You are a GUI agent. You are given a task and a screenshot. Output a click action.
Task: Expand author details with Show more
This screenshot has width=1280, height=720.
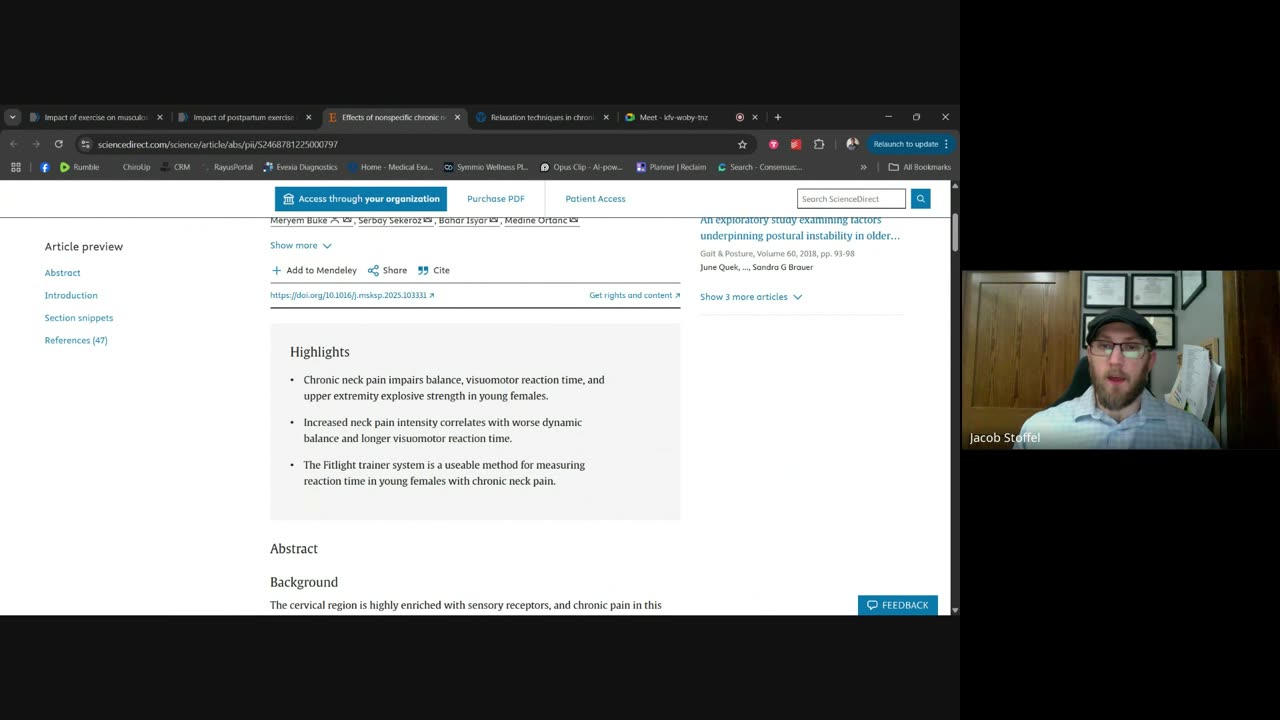tap(300, 245)
